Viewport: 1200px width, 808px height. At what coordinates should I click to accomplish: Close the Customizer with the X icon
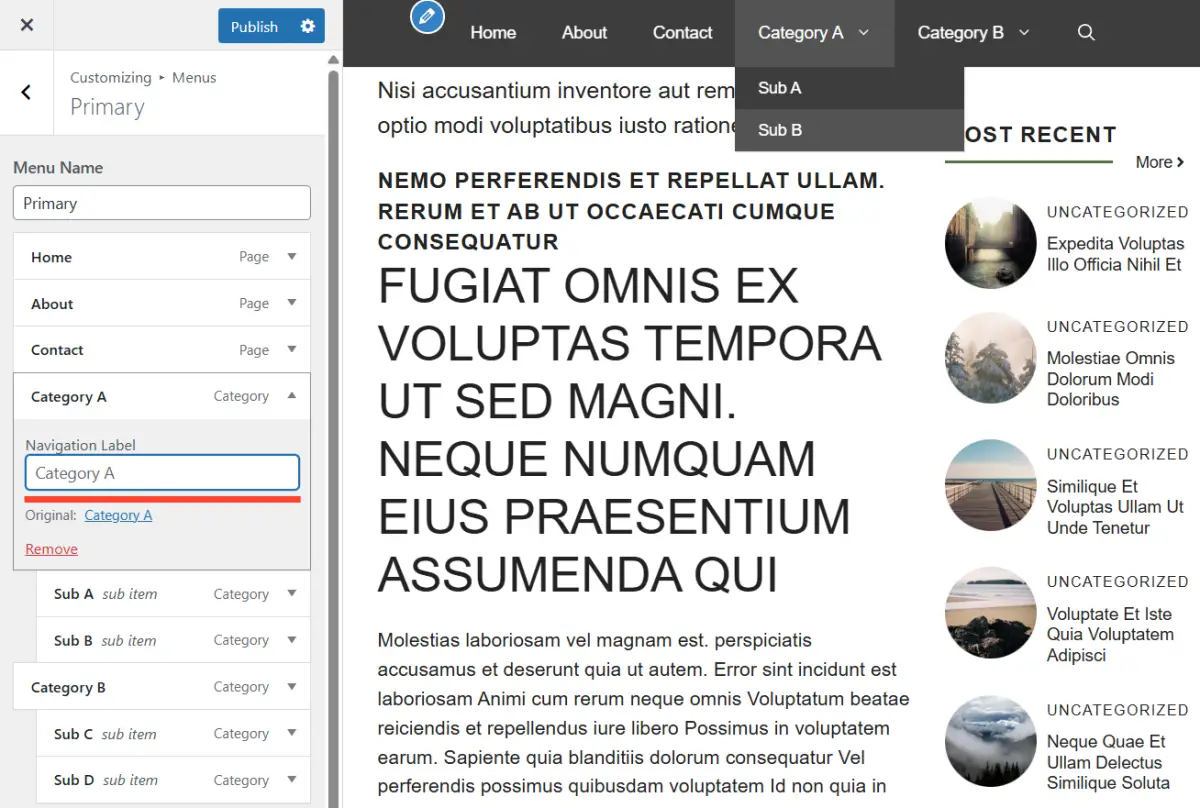click(27, 25)
